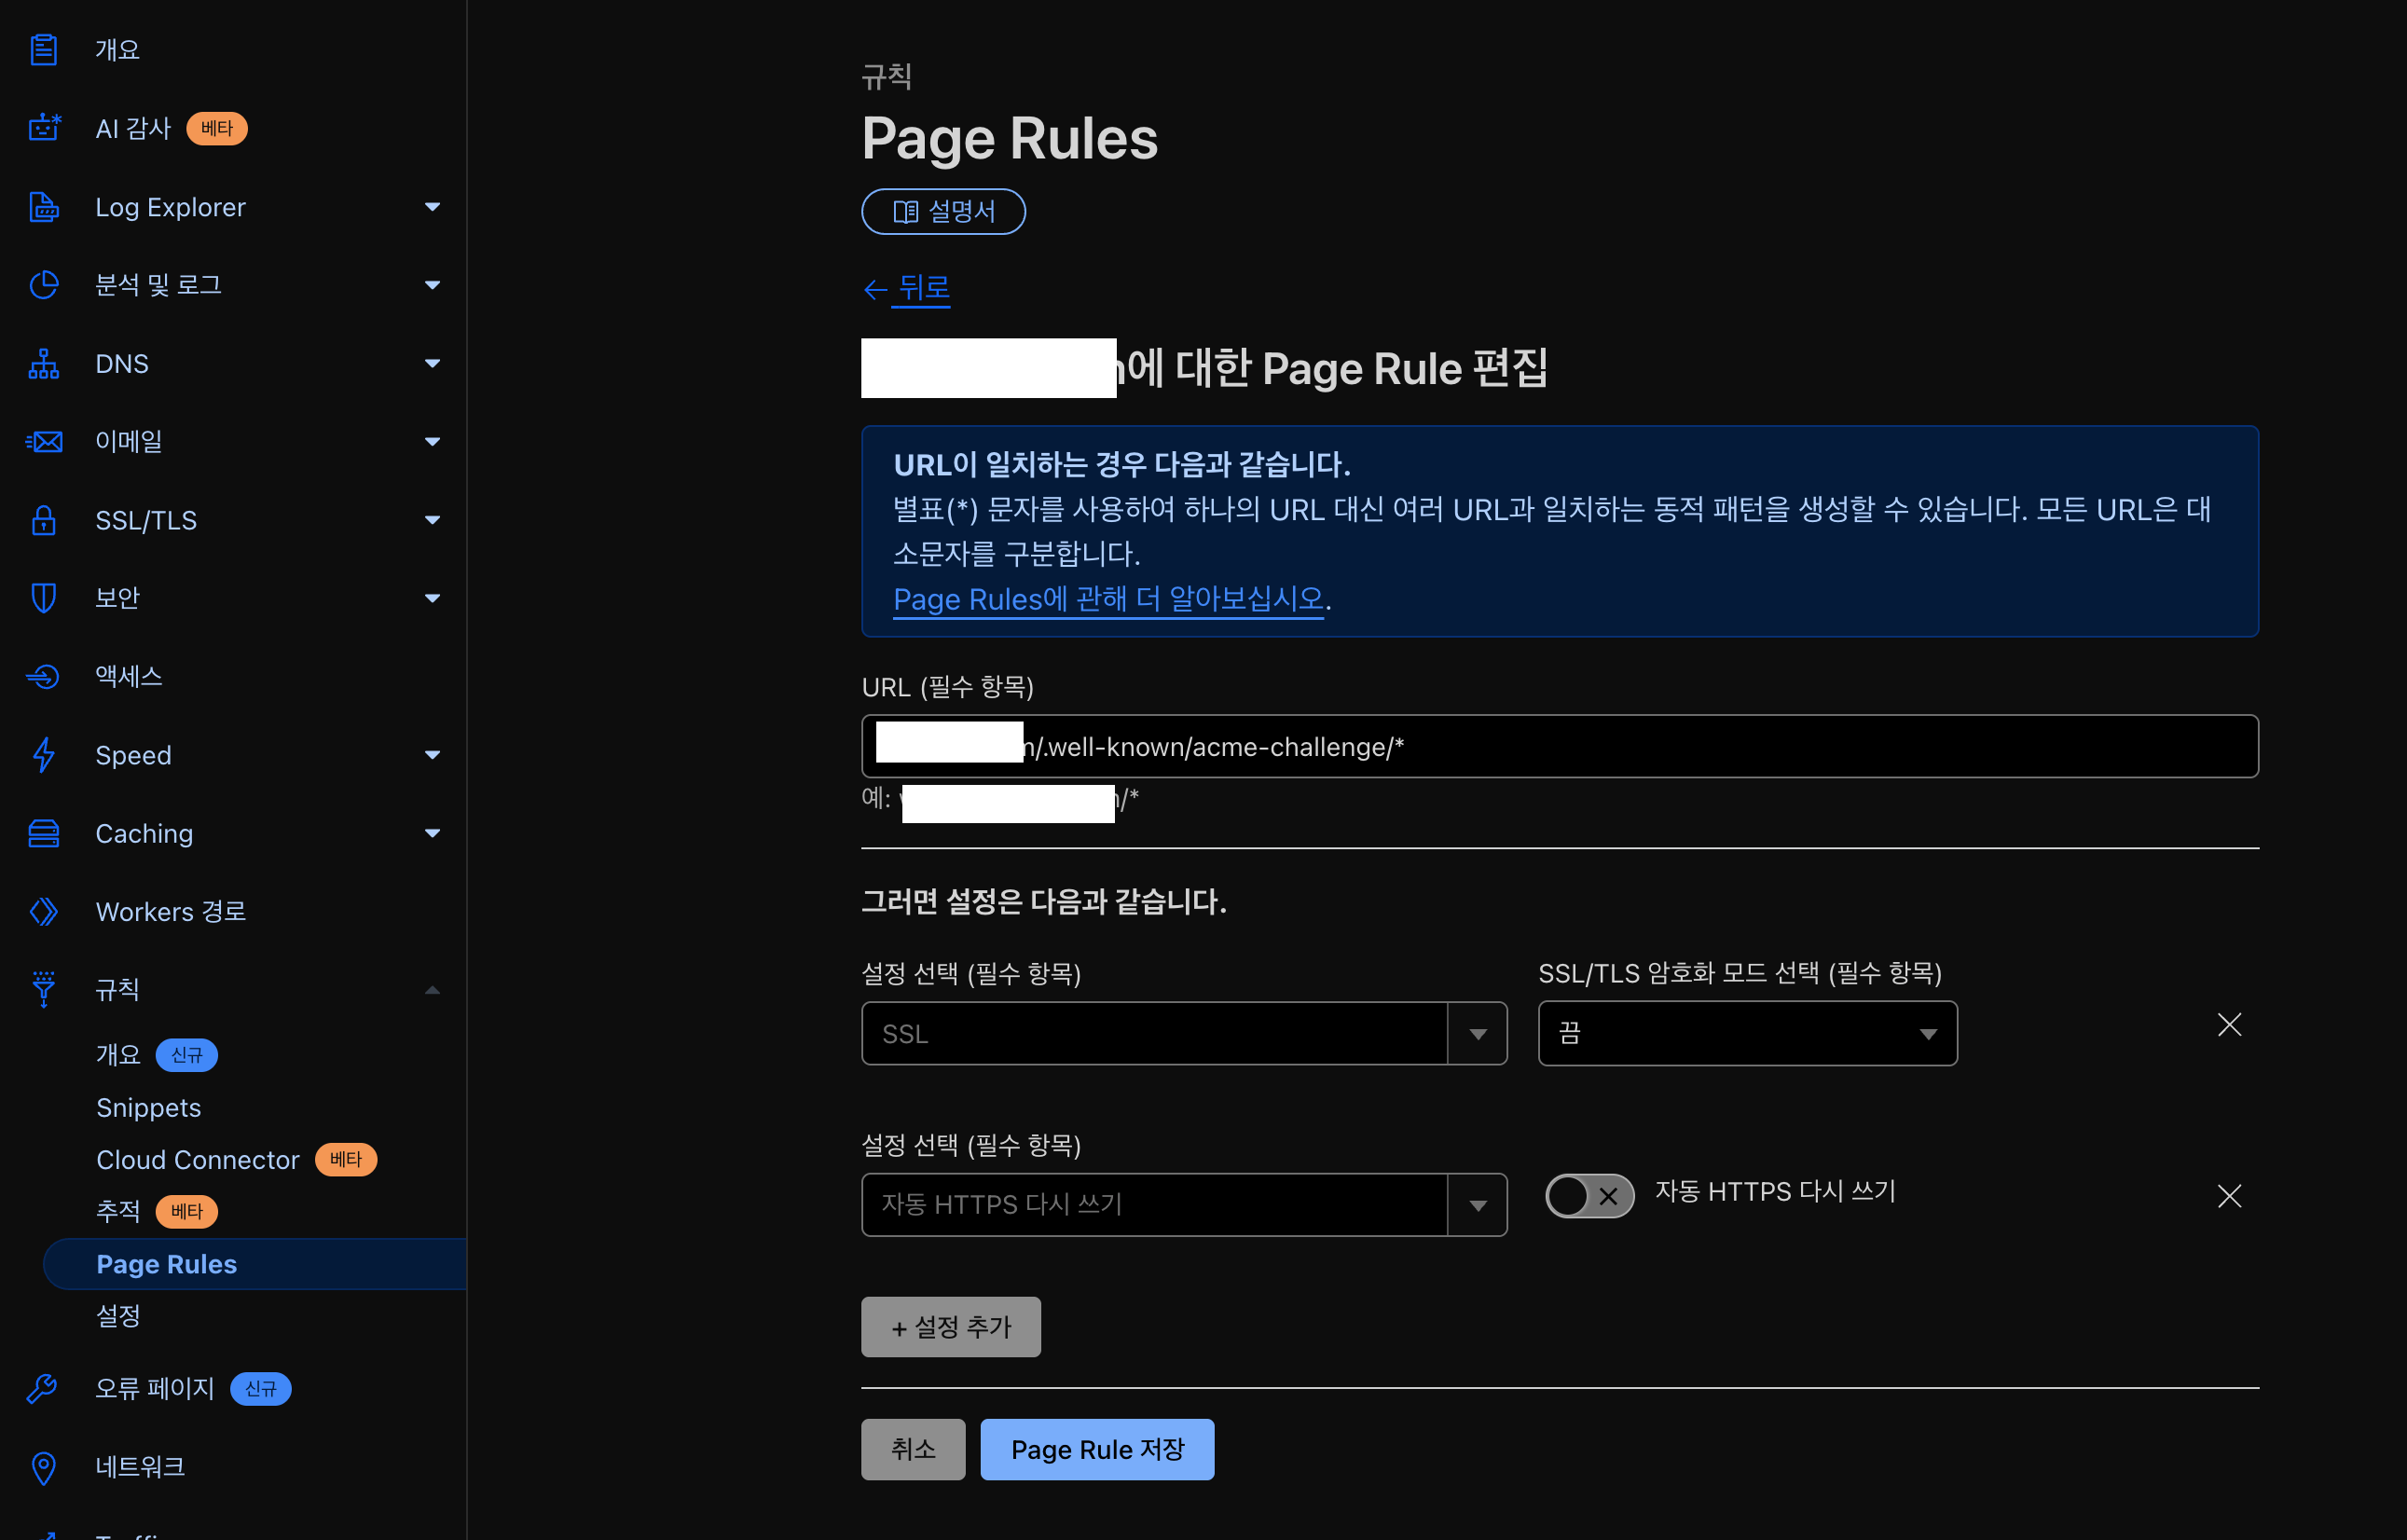Click the 보안 shield icon
2407x1540 pixels.
(43, 598)
